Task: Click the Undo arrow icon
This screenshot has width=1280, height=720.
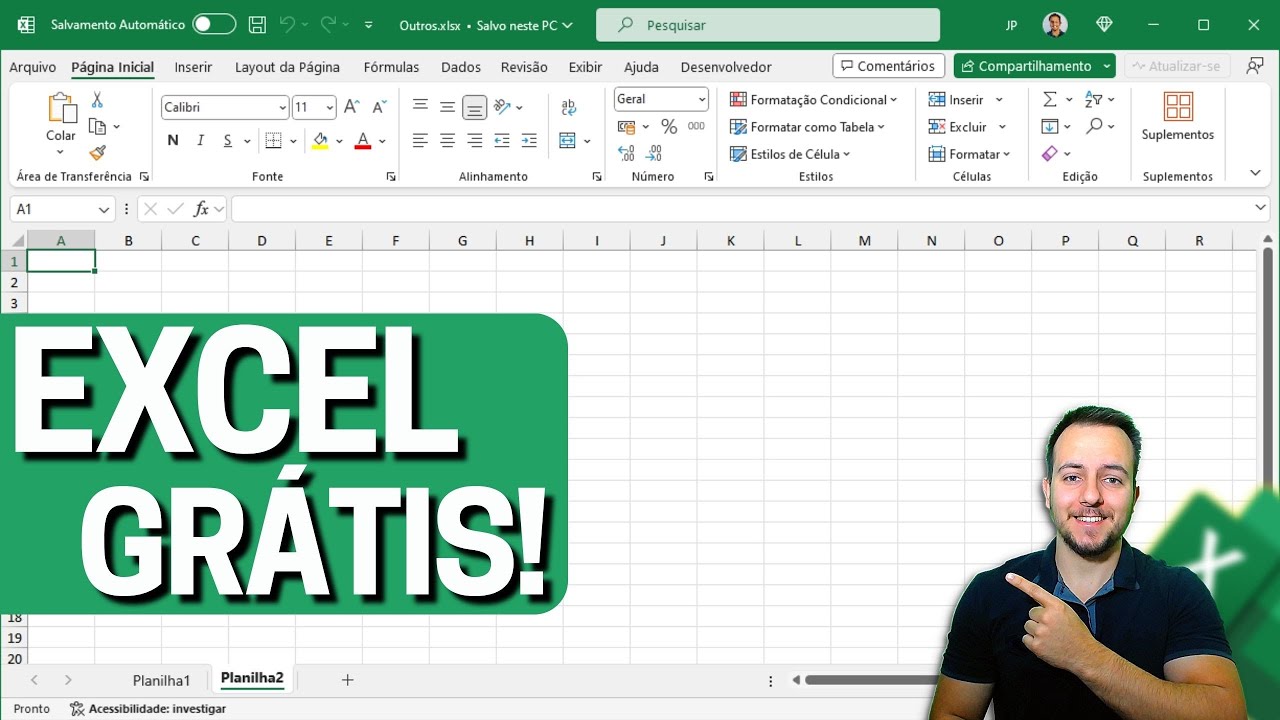Action: (288, 25)
